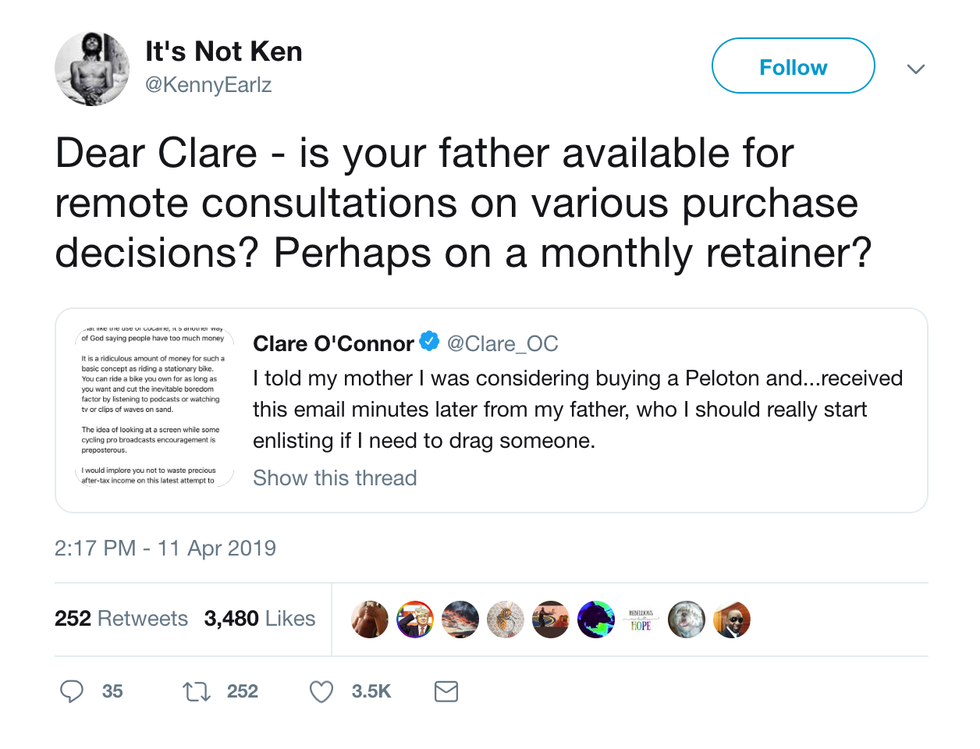View the 3,480 Likes list
This screenshot has height=749, width=980.
click(x=259, y=619)
